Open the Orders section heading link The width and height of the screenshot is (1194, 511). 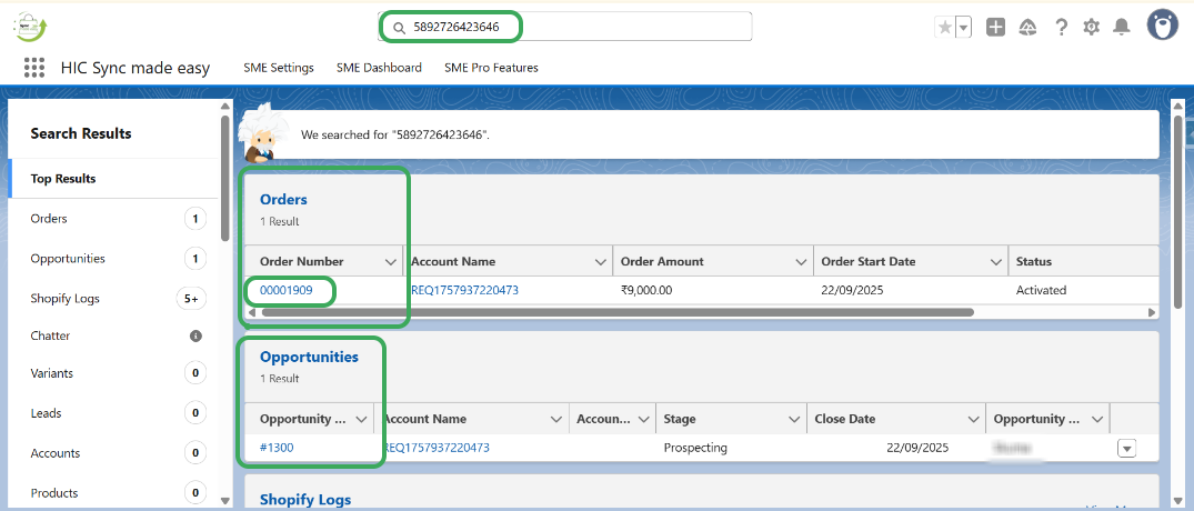click(x=283, y=200)
